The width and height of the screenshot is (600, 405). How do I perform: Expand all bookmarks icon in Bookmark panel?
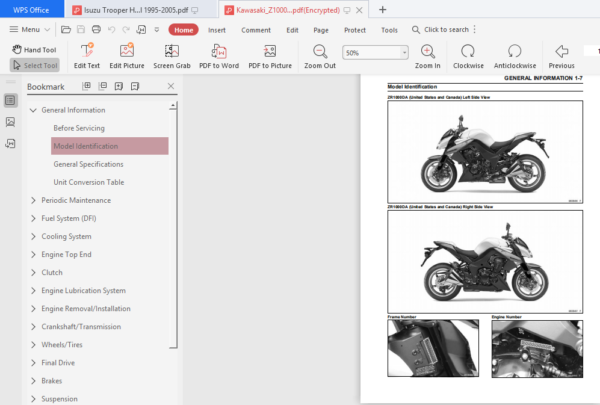point(86,86)
